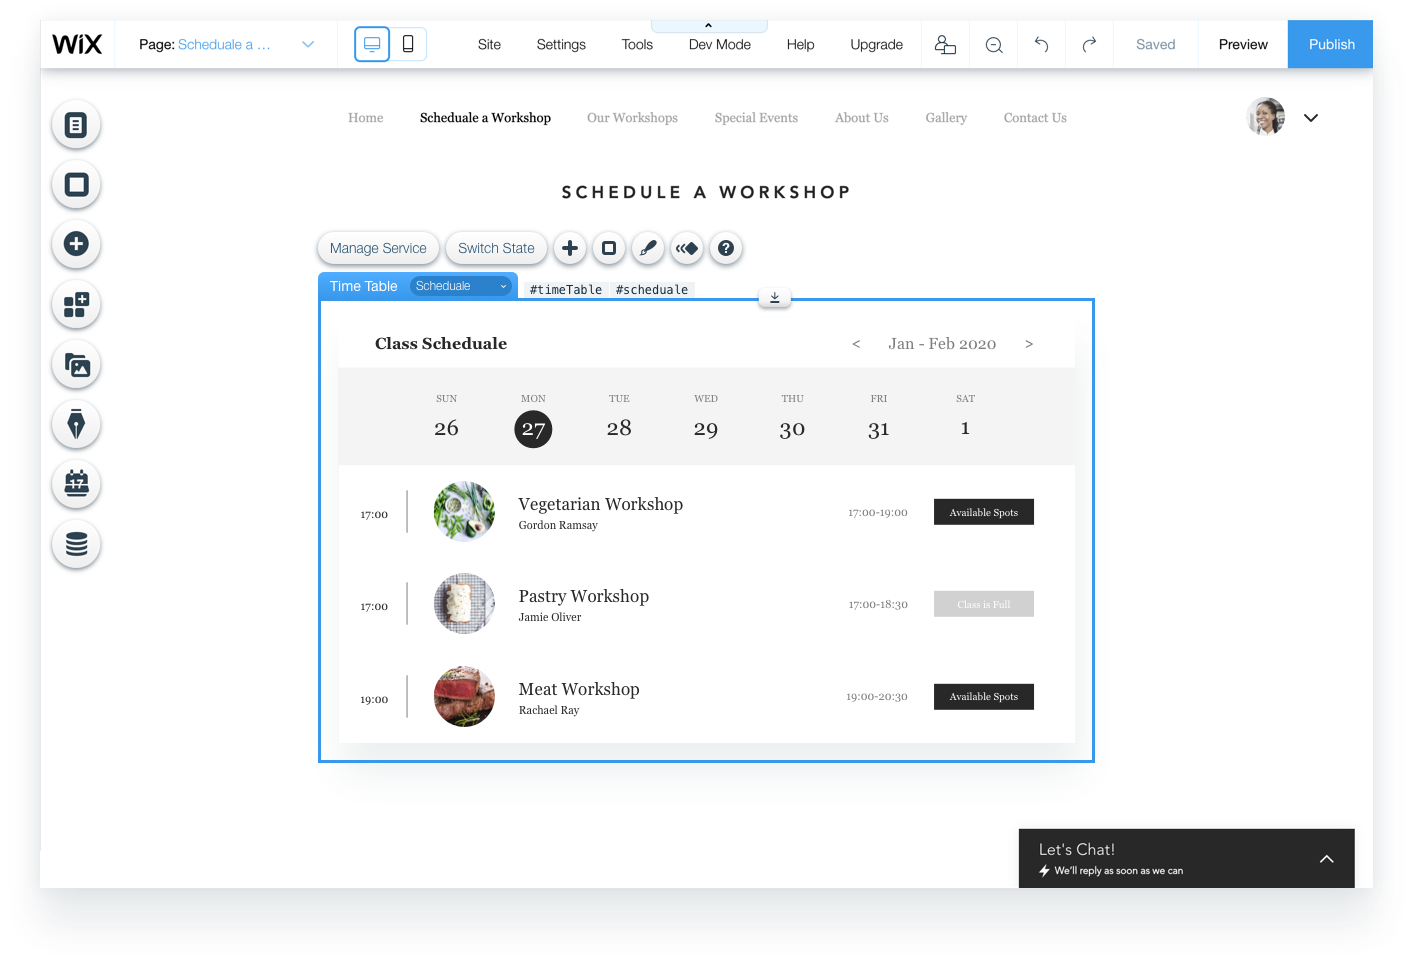Click the widget stretch download handle

tap(775, 297)
